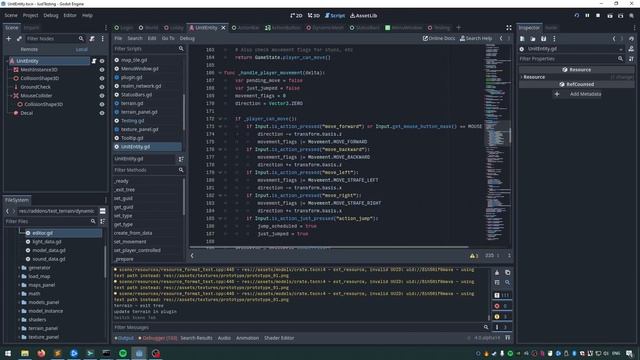The width and height of the screenshot is (640, 360).
Task: Toggle visibility of the first CollisionShape3D node
Action: [x=102, y=78]
